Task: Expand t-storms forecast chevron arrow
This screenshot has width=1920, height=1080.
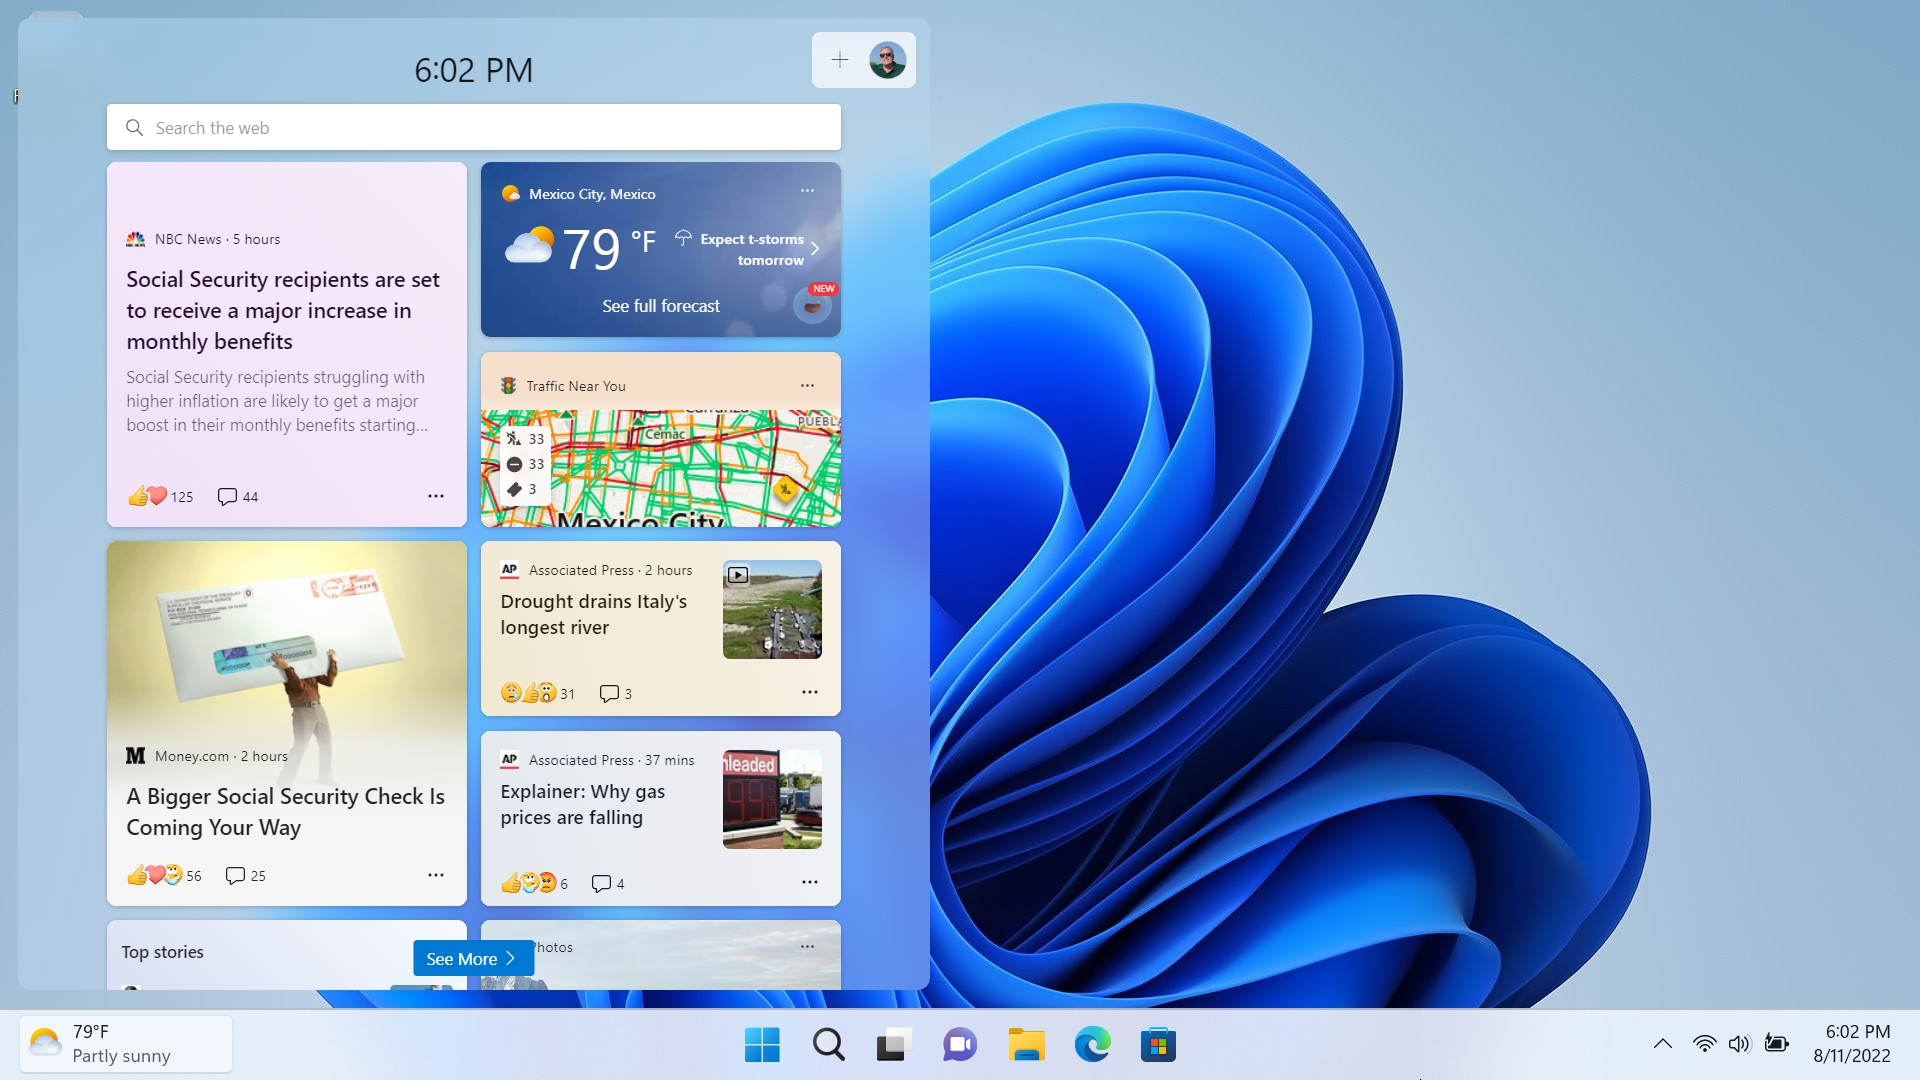Action: tap(815, 249)
